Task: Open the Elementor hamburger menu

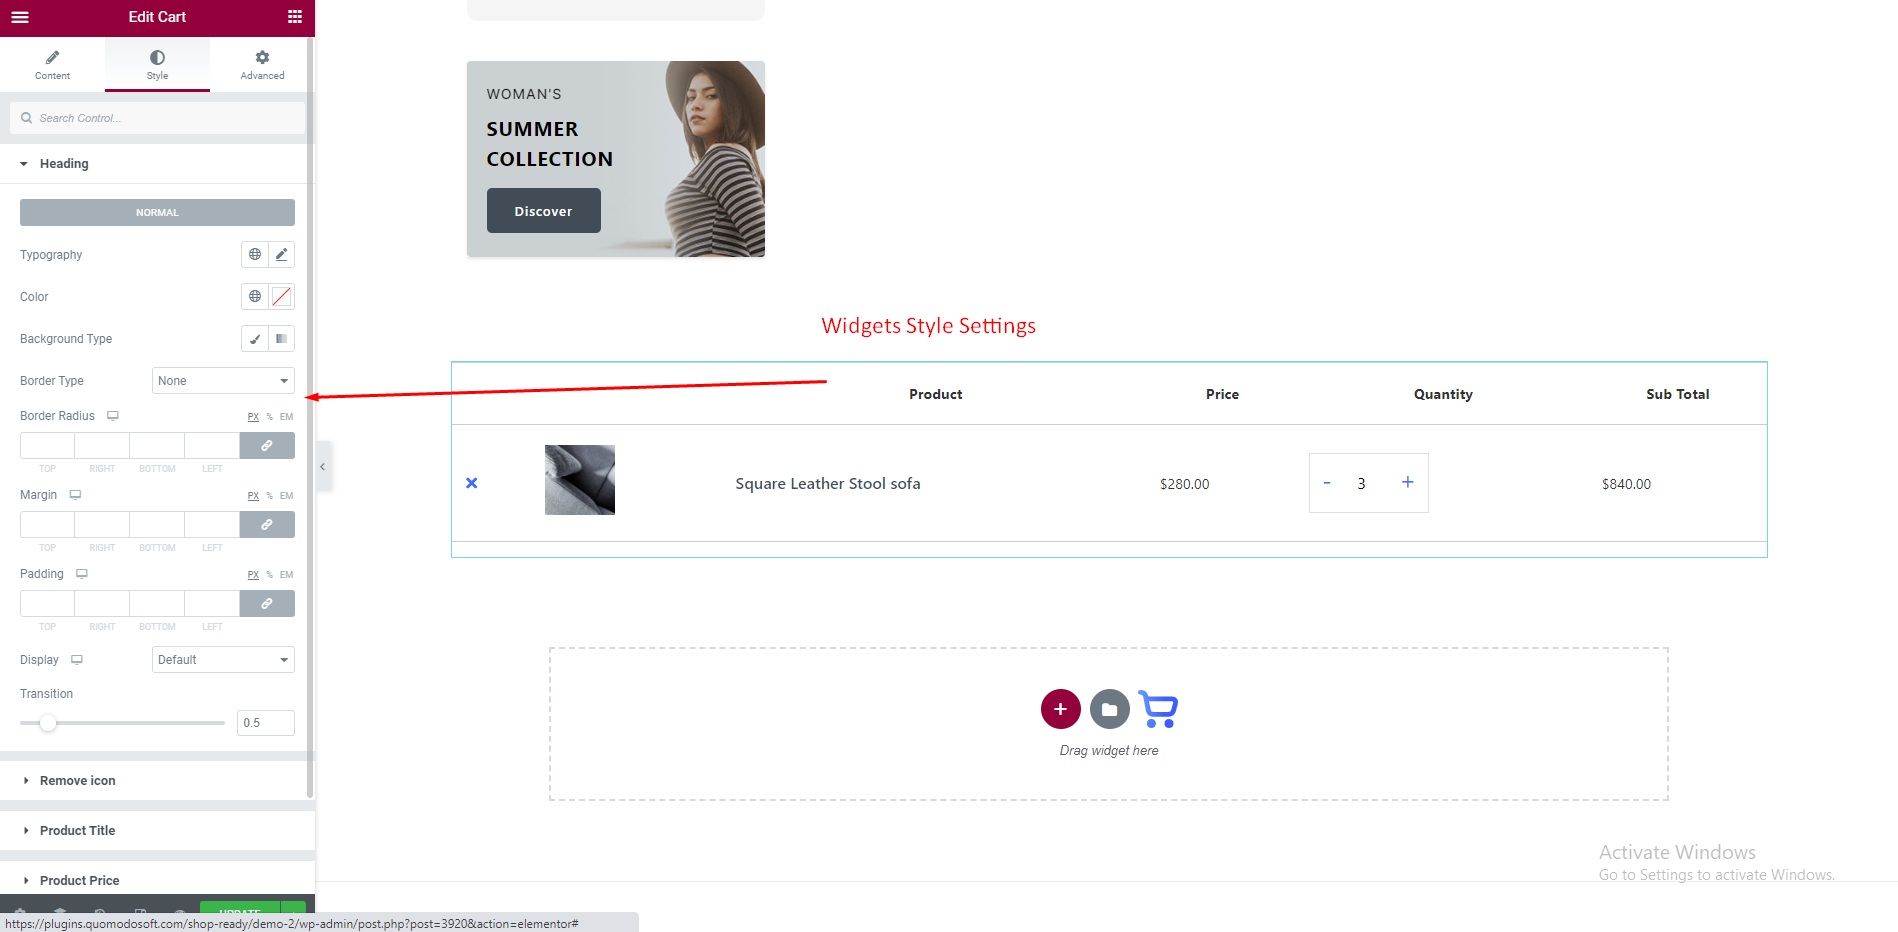Action: (x=20, y=17)
